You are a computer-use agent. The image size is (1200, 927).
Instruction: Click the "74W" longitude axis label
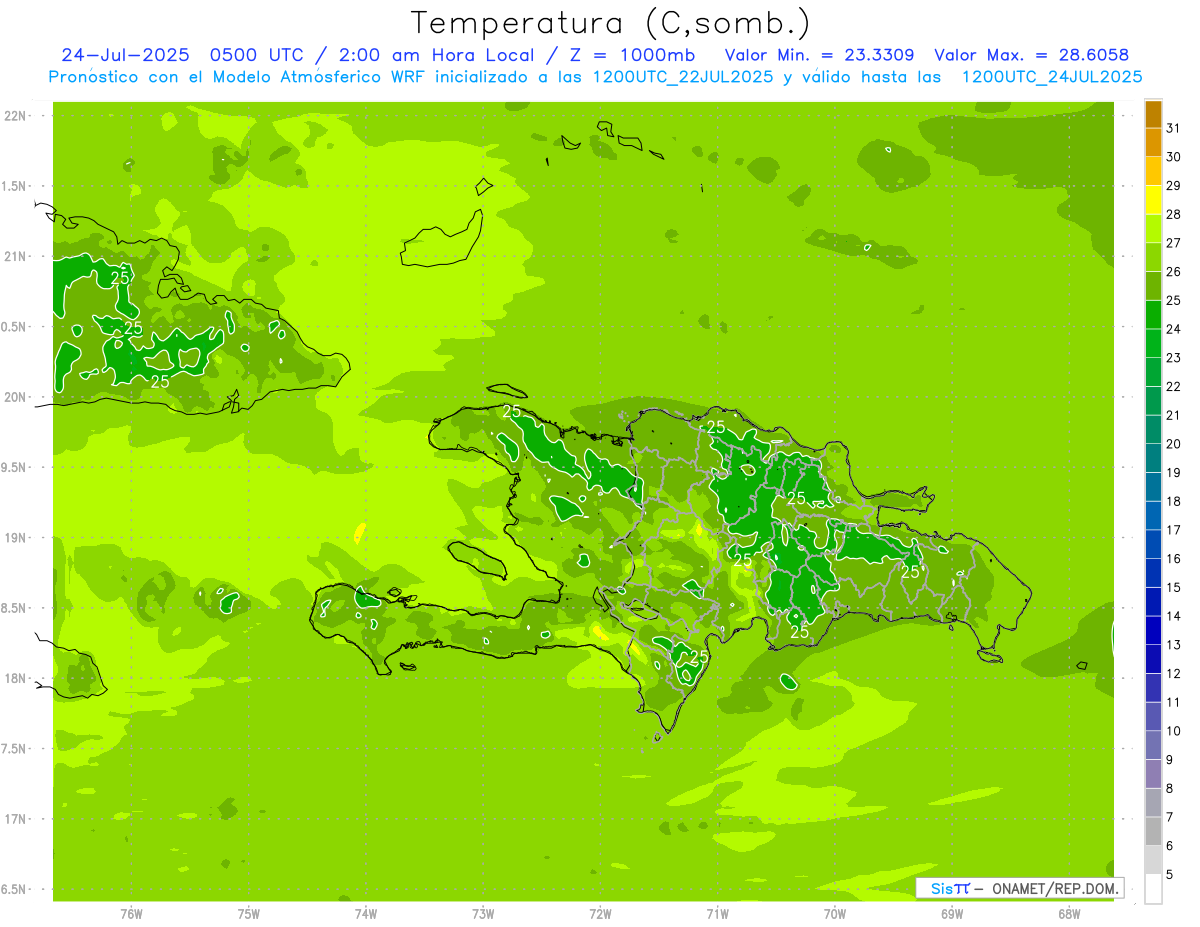pyautogui.click(x=365, y=914)
